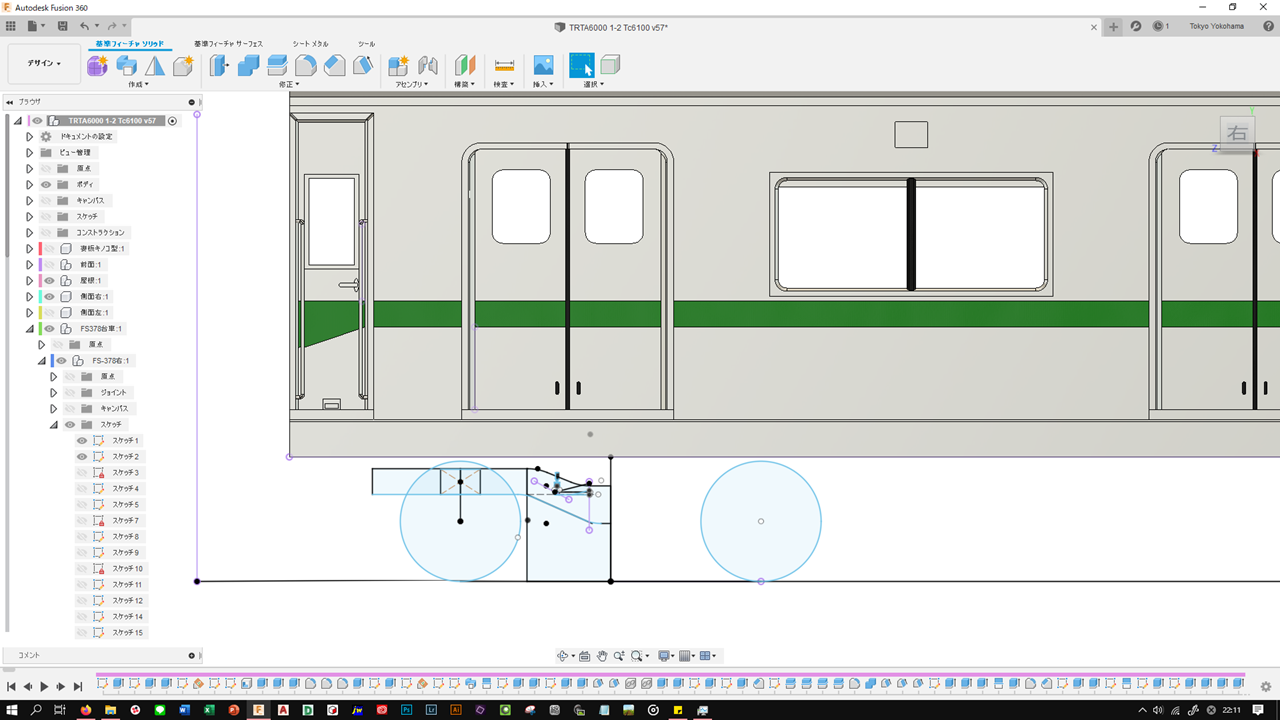
Task: Click the Undo arrow icon
Action: coord(84,26)
